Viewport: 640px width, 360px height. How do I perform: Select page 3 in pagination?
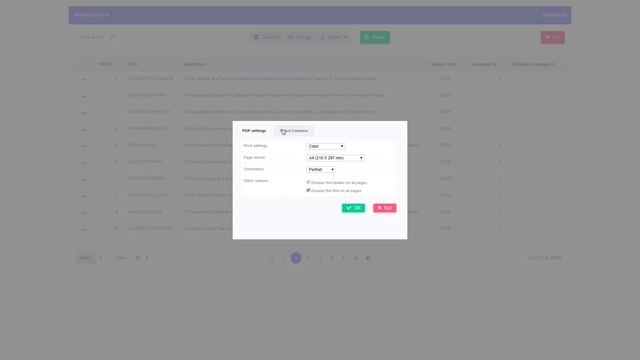pyautogui.click(x=320, y=258)
